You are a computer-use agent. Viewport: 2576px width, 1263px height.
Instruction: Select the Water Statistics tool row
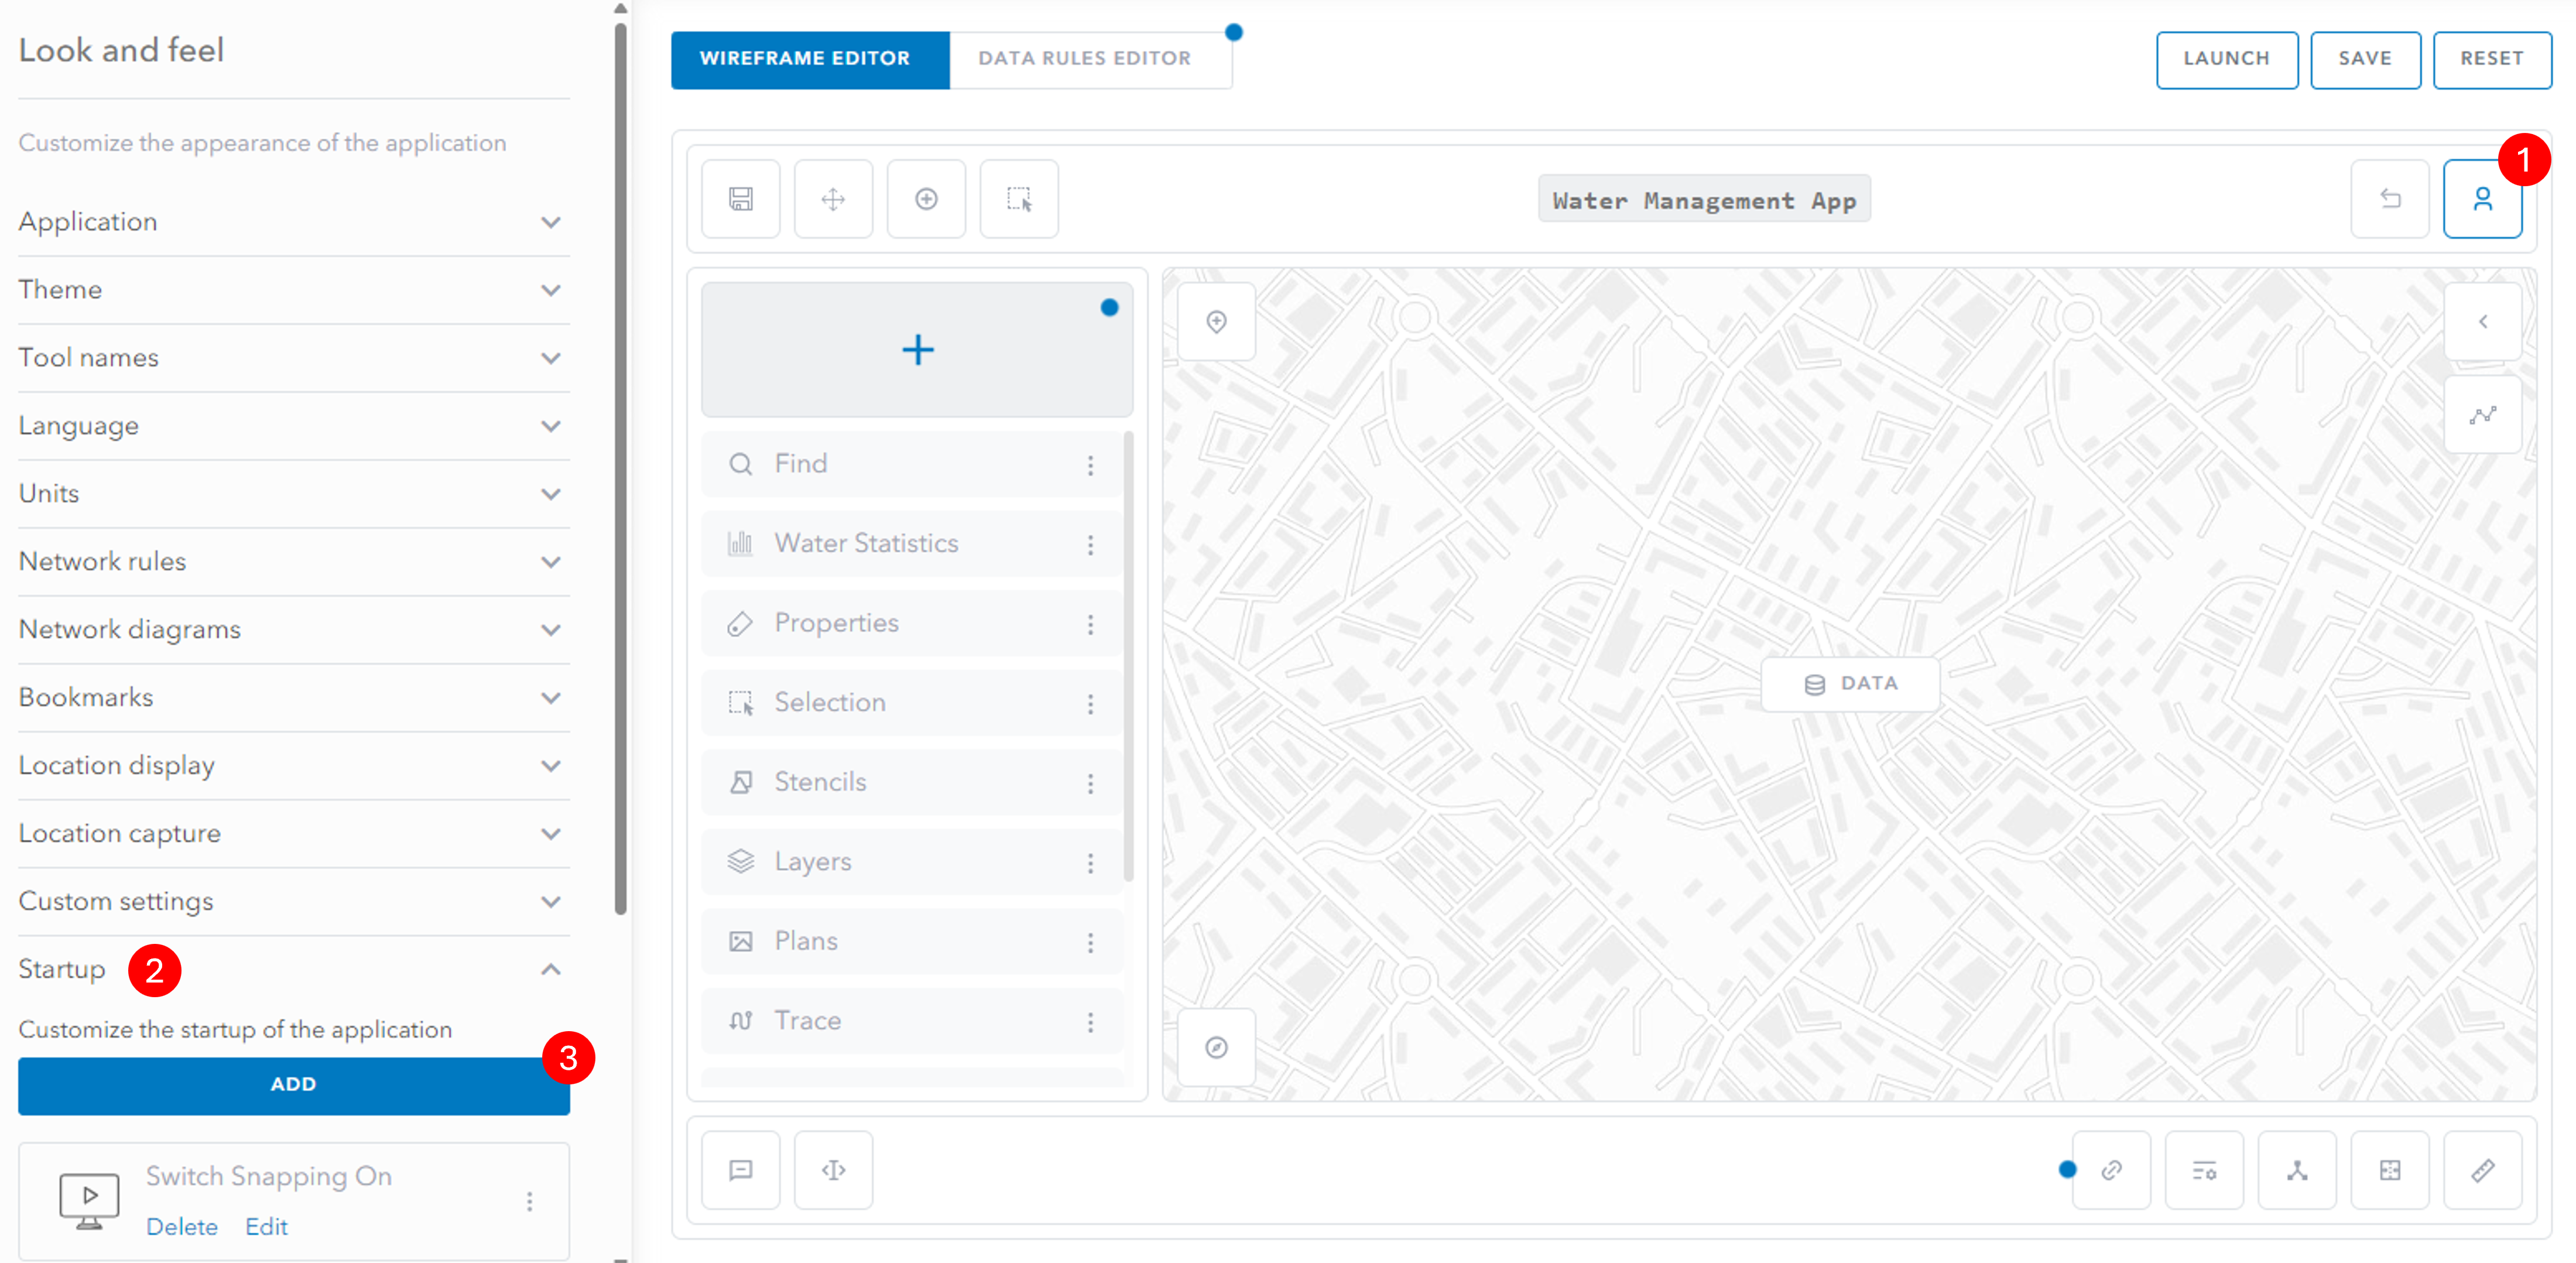click(x=911, y=544)
